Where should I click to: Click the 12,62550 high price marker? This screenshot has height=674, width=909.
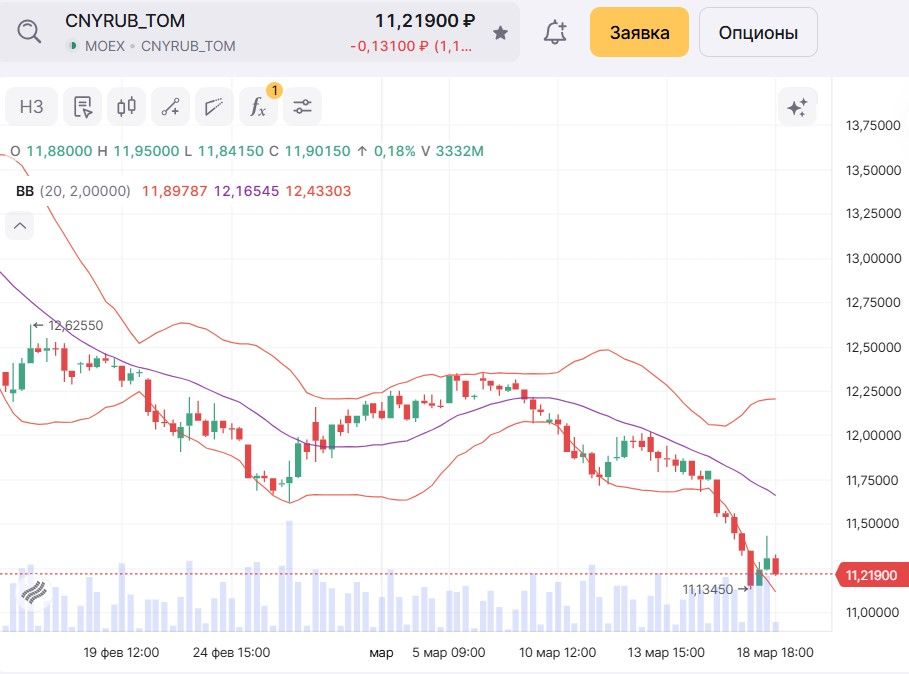pyautogui.click(x=75, y=325)
